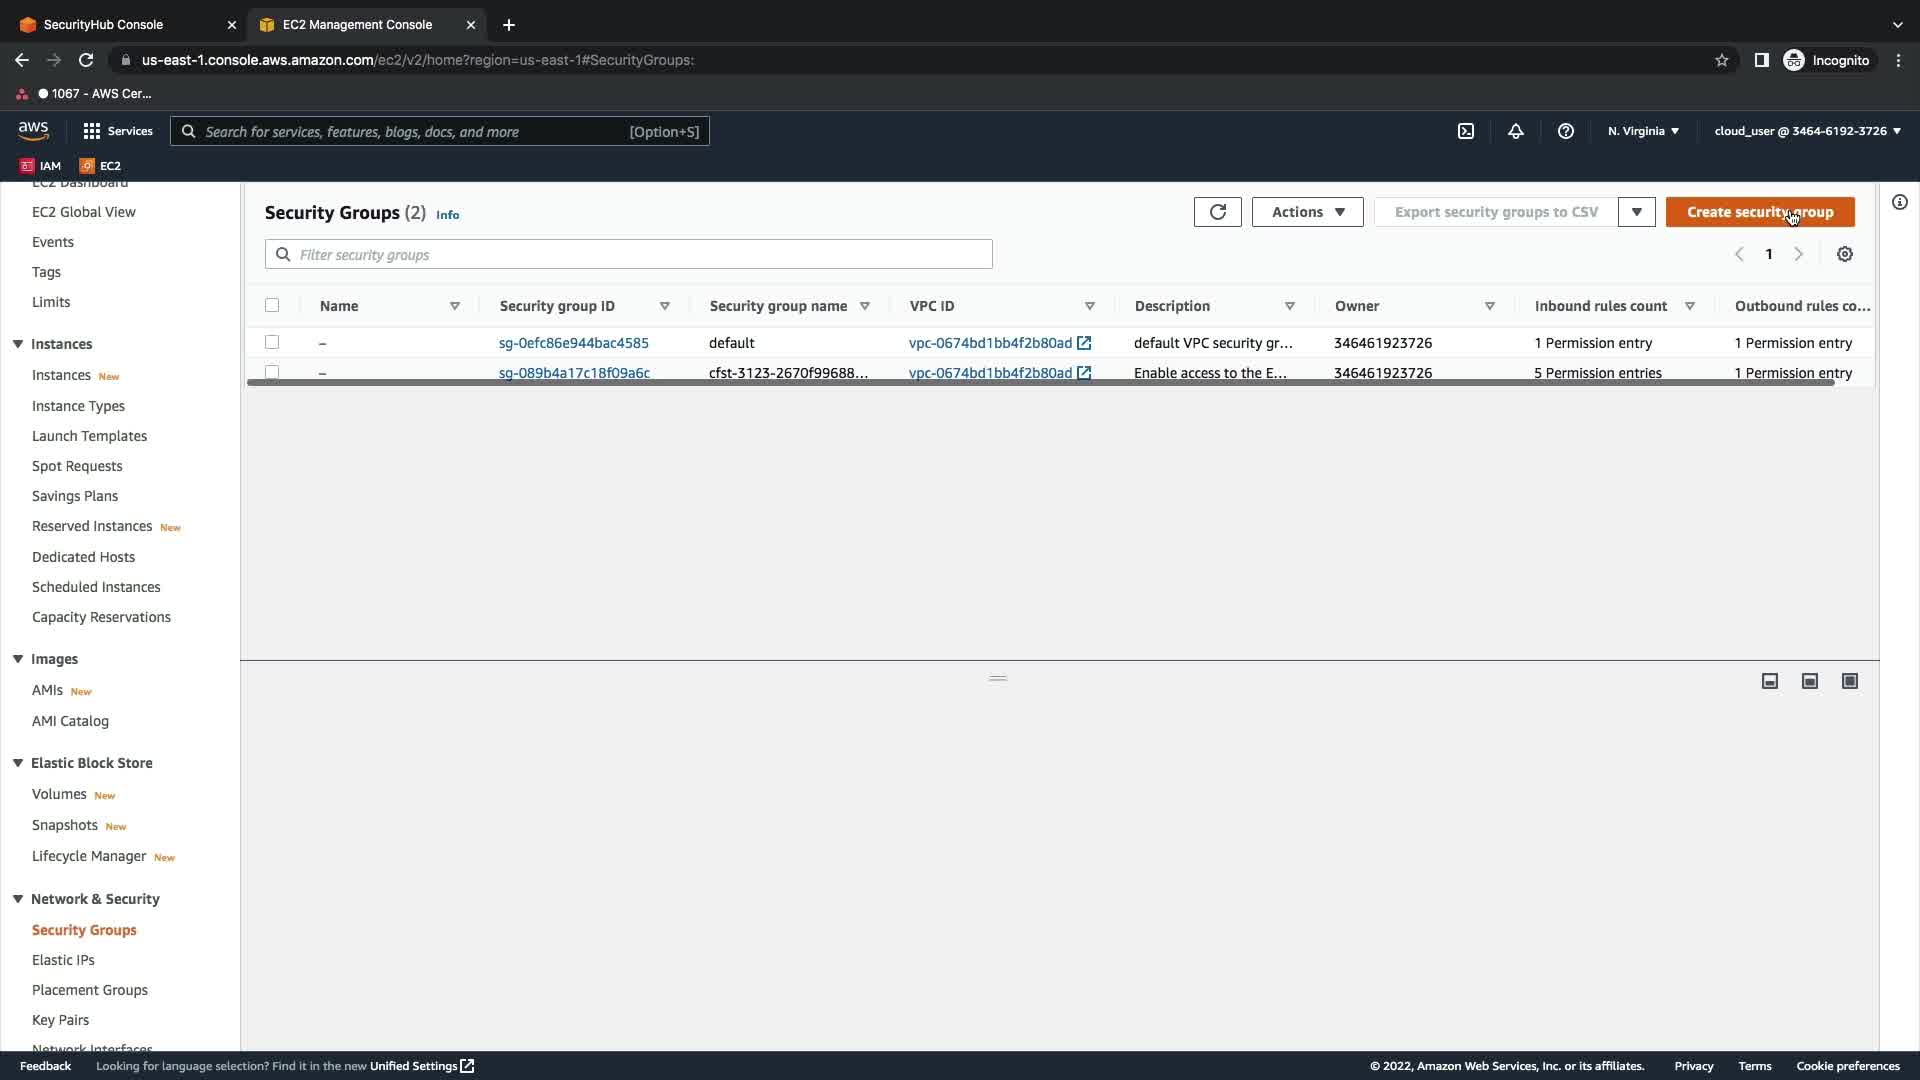Open security group sg-0efc86e944bac4585 link
Screen dimensions: 1920x1080
pyautogui.click(x=573, y=343)
